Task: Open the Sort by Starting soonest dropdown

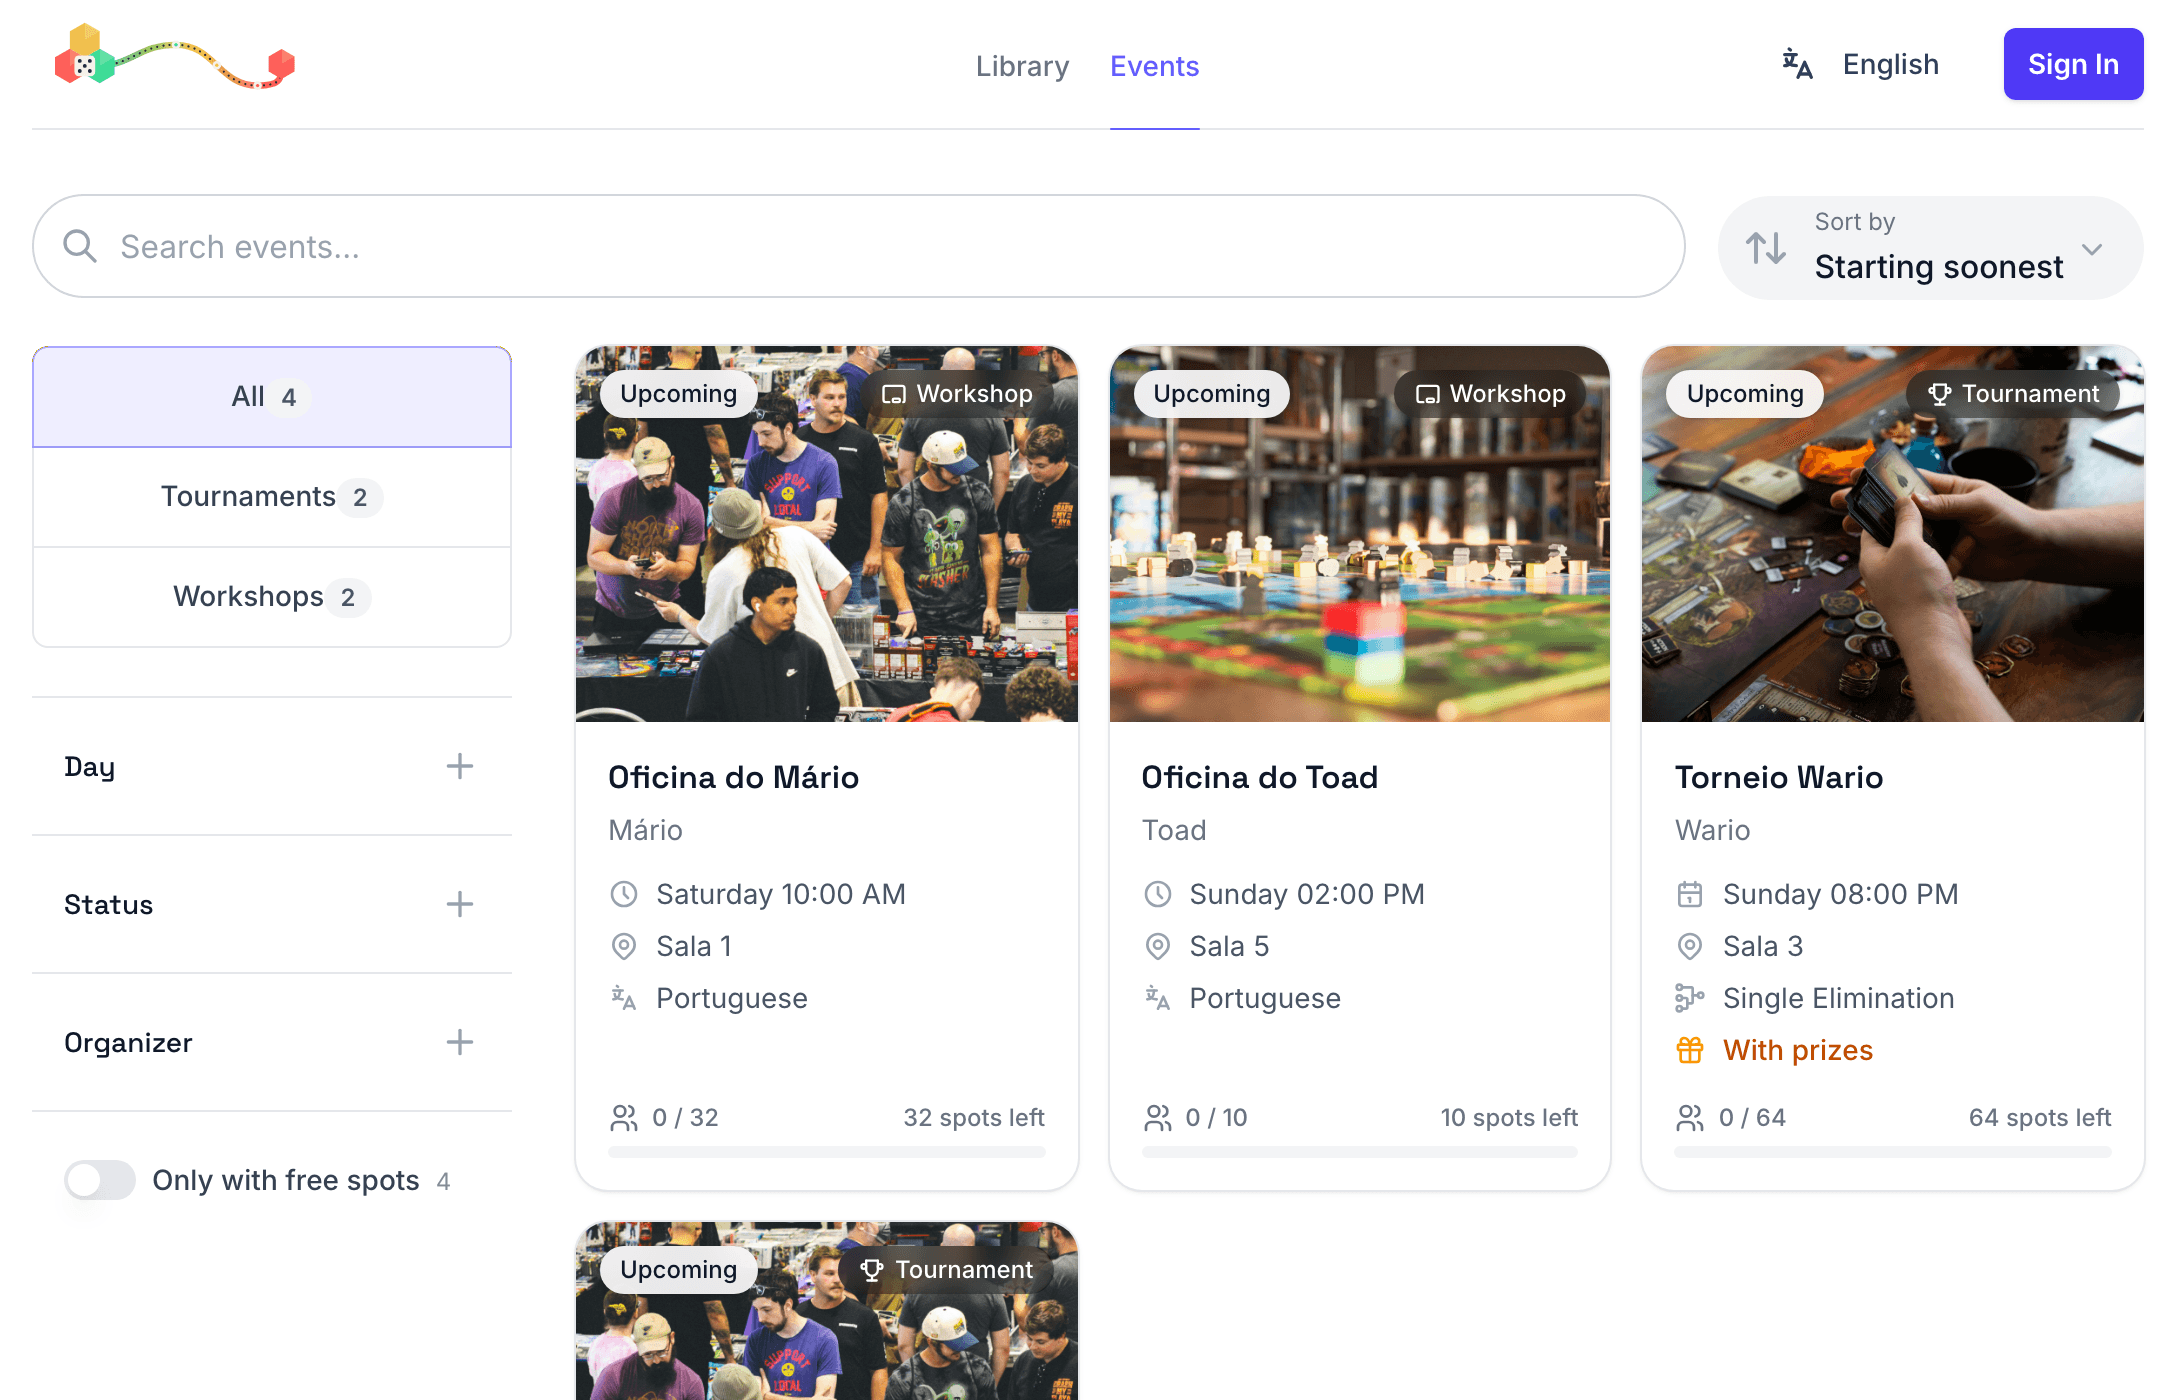Action: (1930, 247)
